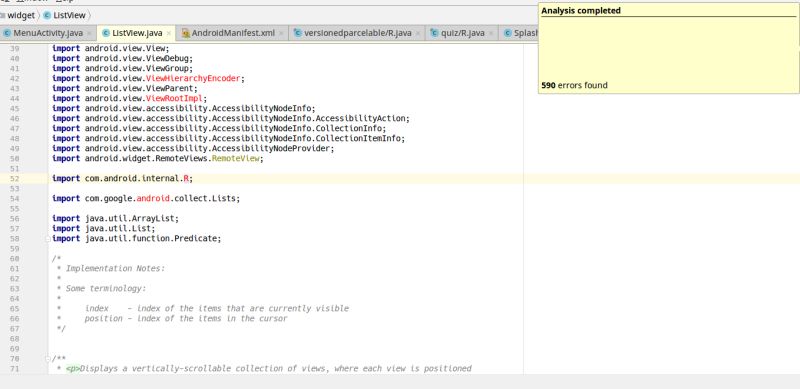Click the red ViewHierarchyEncoder import
Viewport: 800px width, 389px height.
tap(193, 79)
